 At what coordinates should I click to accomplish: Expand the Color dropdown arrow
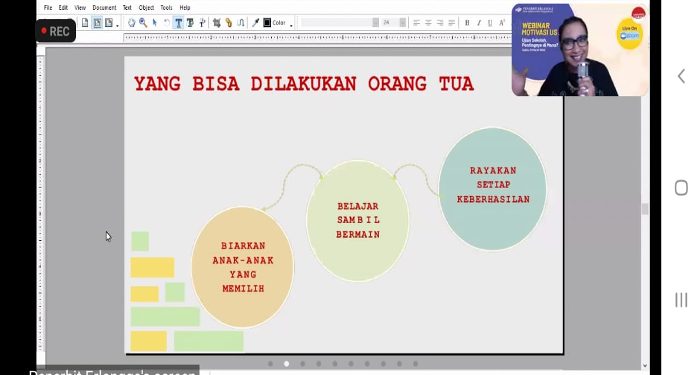coord(292,25)
